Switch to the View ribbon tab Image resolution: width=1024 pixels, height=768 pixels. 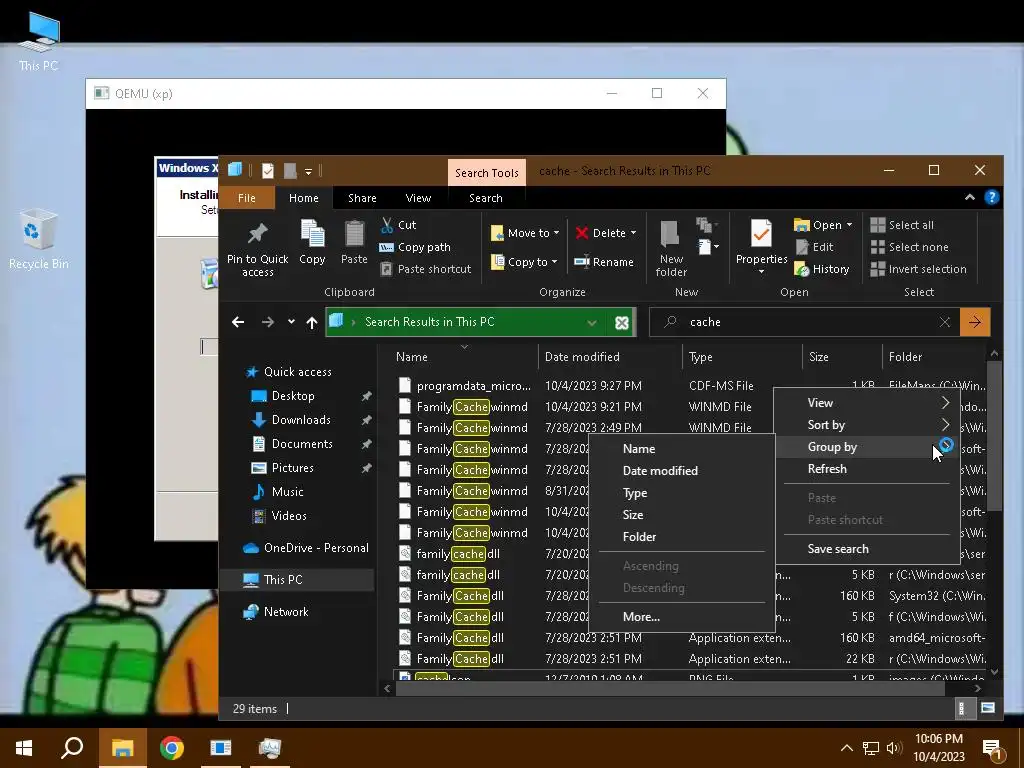pyautogui.click(x=418, y=198)
